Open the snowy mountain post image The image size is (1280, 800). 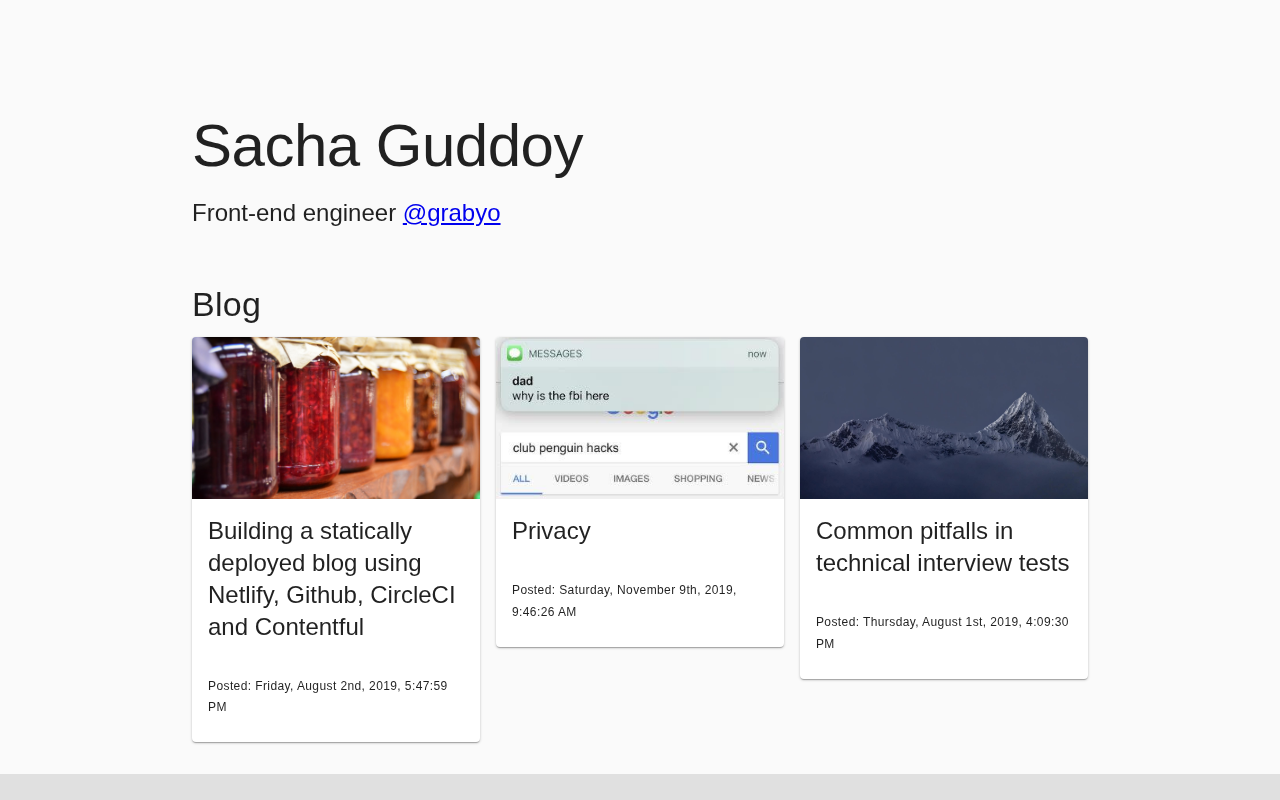944,418
